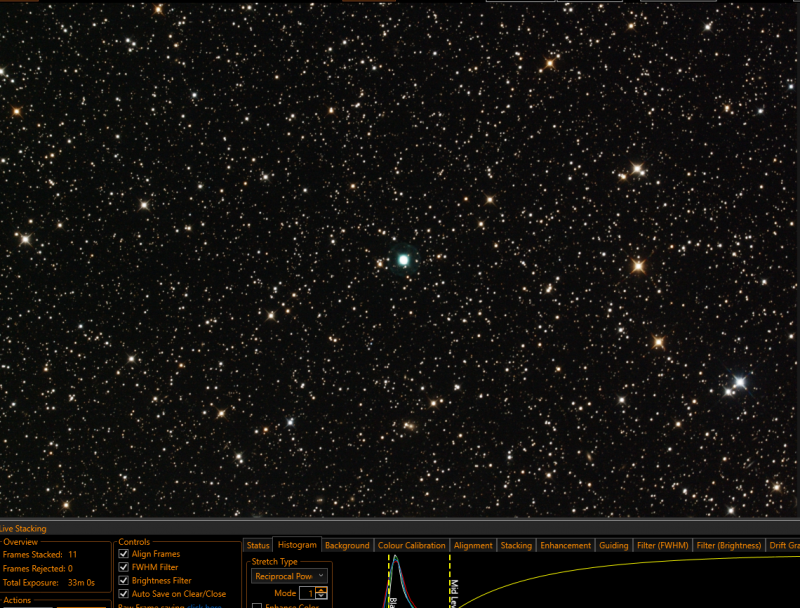This screenshot has height=608, width=800.
Task: Click the Controls group label
Action: tap(134, 542)
